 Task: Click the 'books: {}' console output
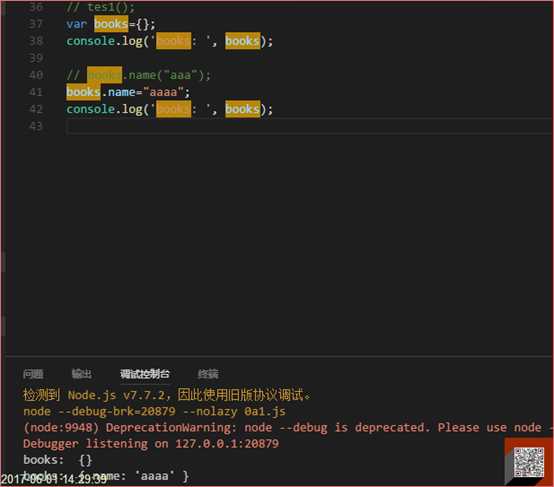click(58, 460)
